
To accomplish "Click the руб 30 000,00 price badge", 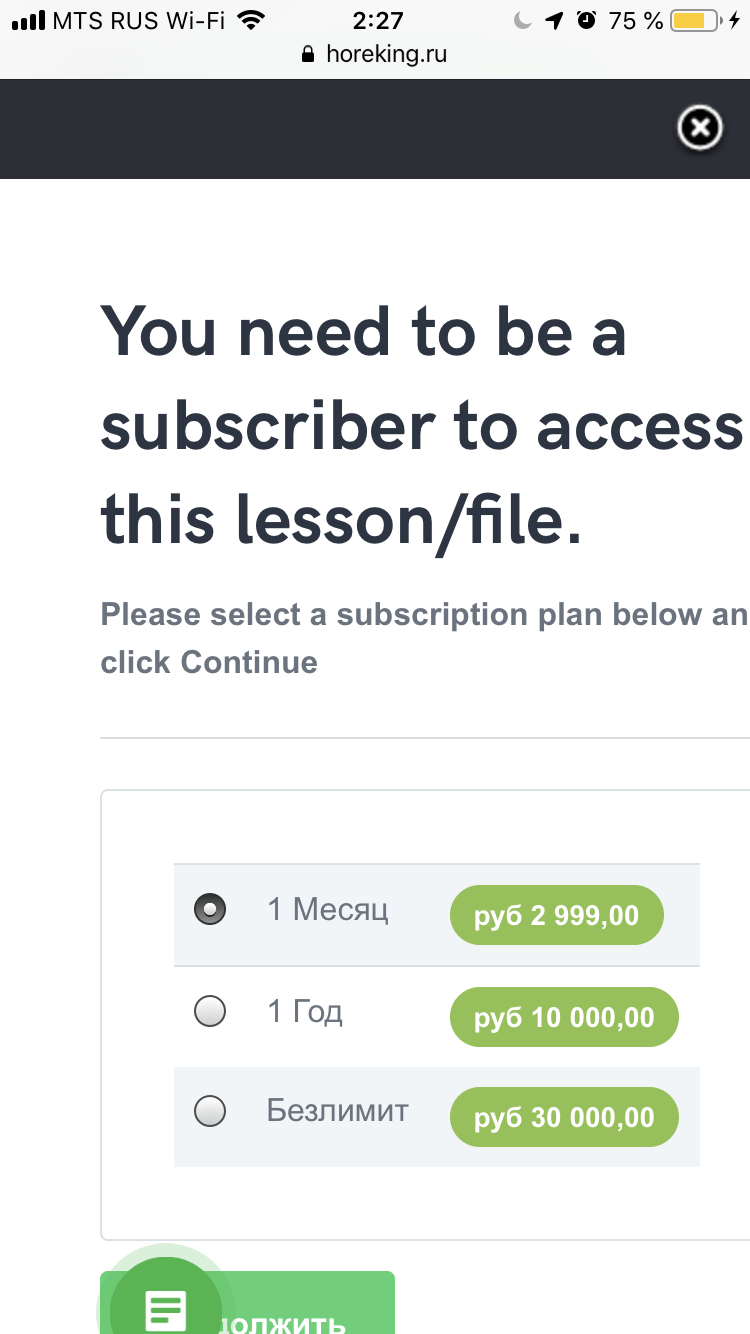I will point(564,1117).
